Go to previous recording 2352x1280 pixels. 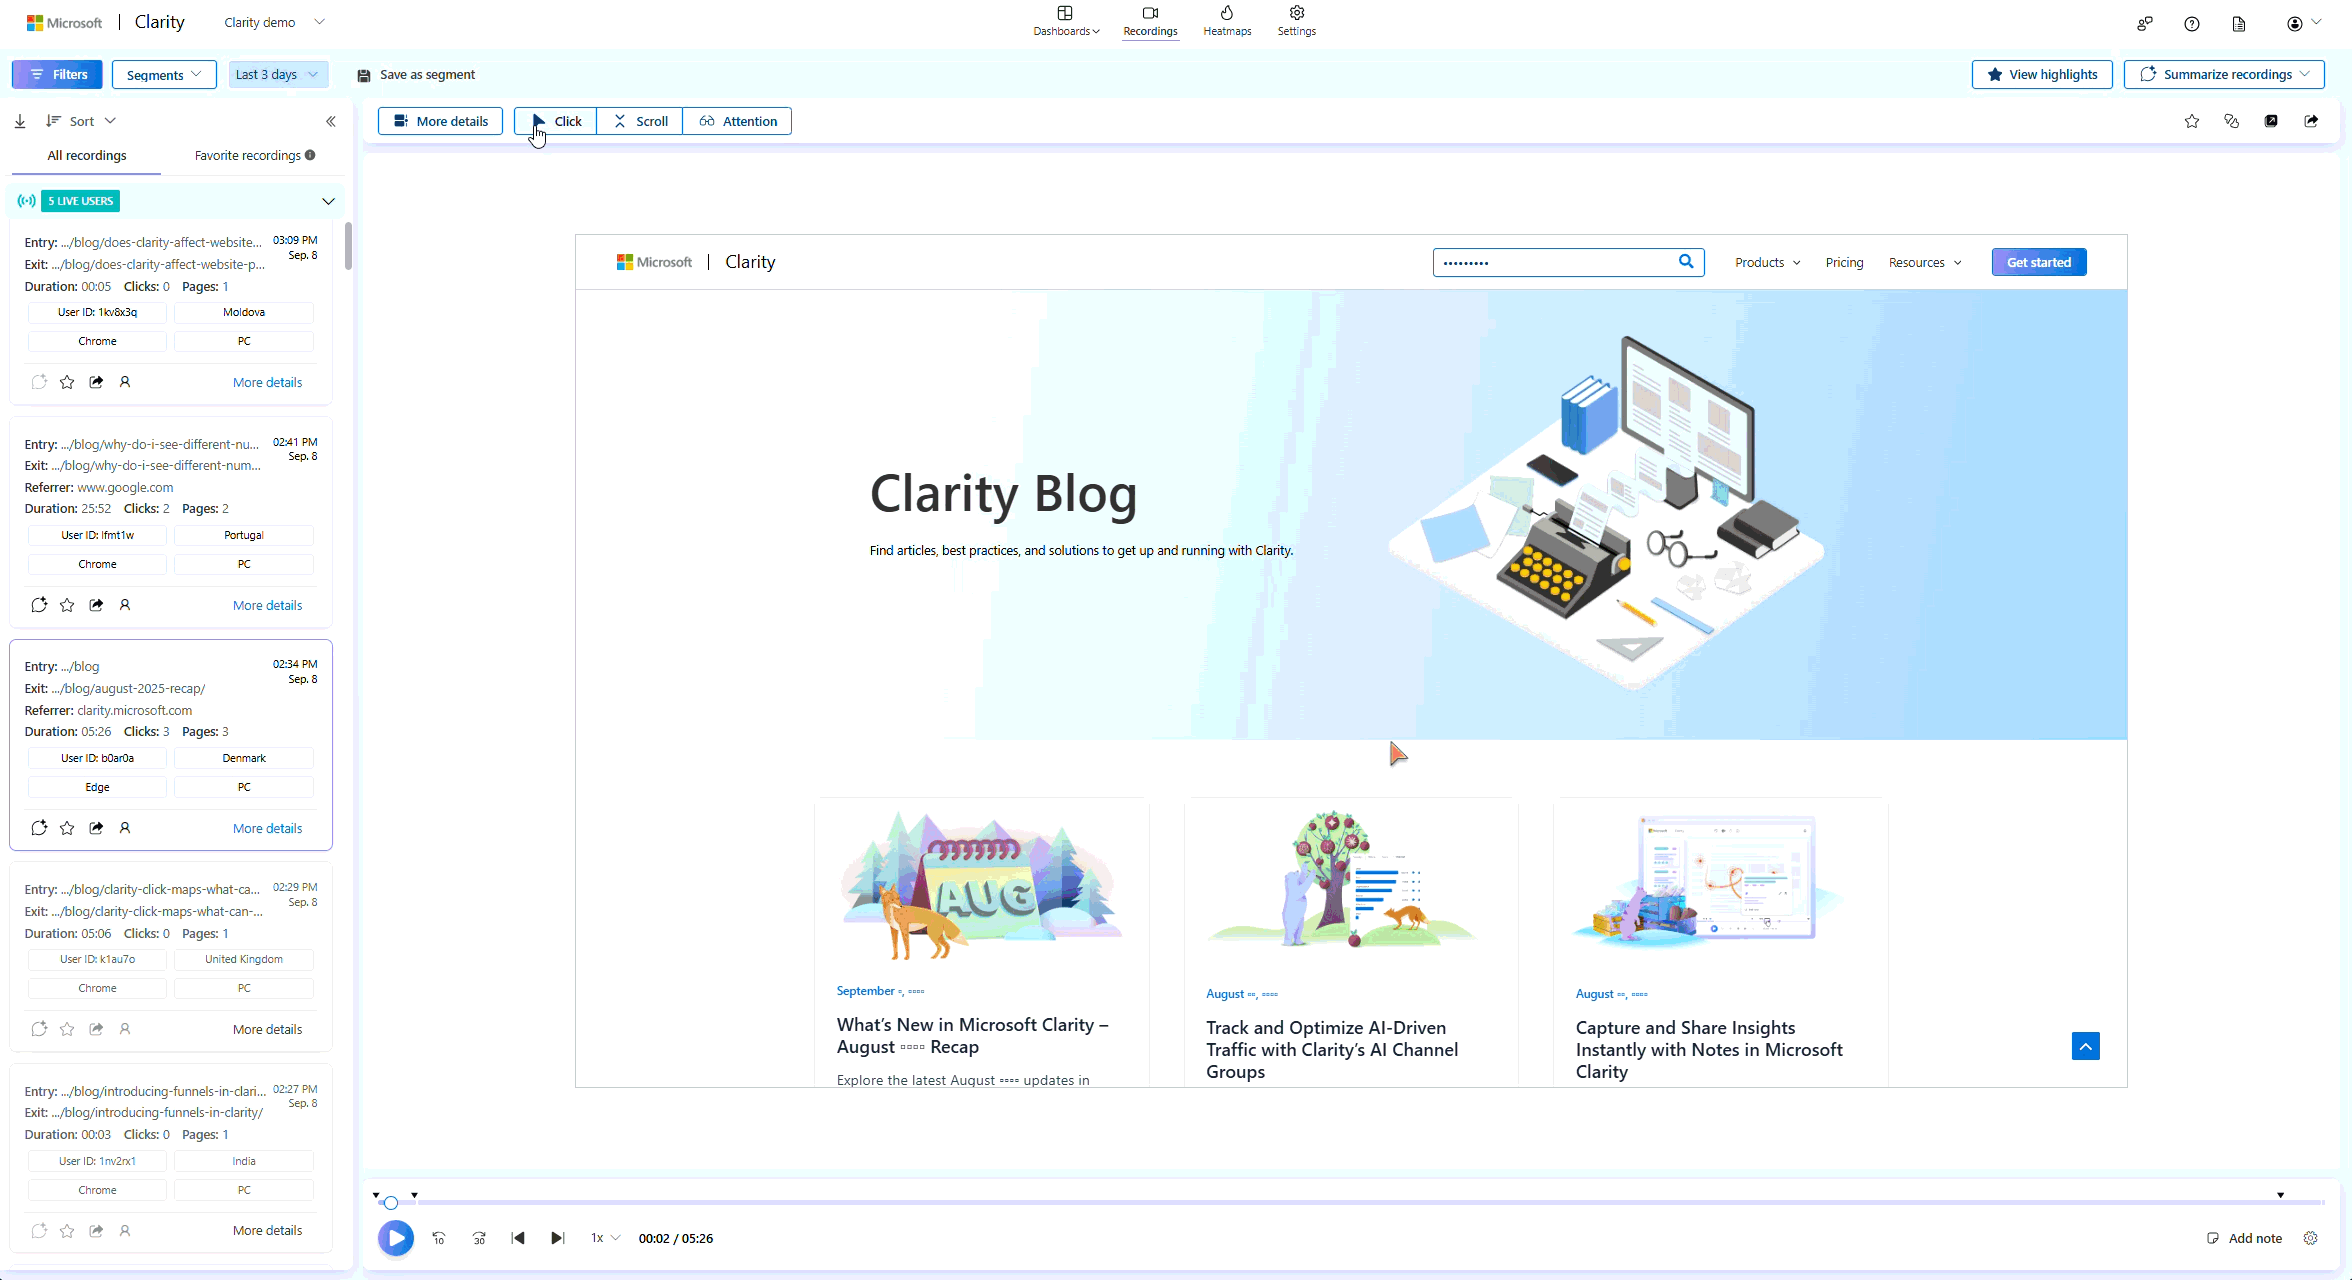(x=518, y=1238)
